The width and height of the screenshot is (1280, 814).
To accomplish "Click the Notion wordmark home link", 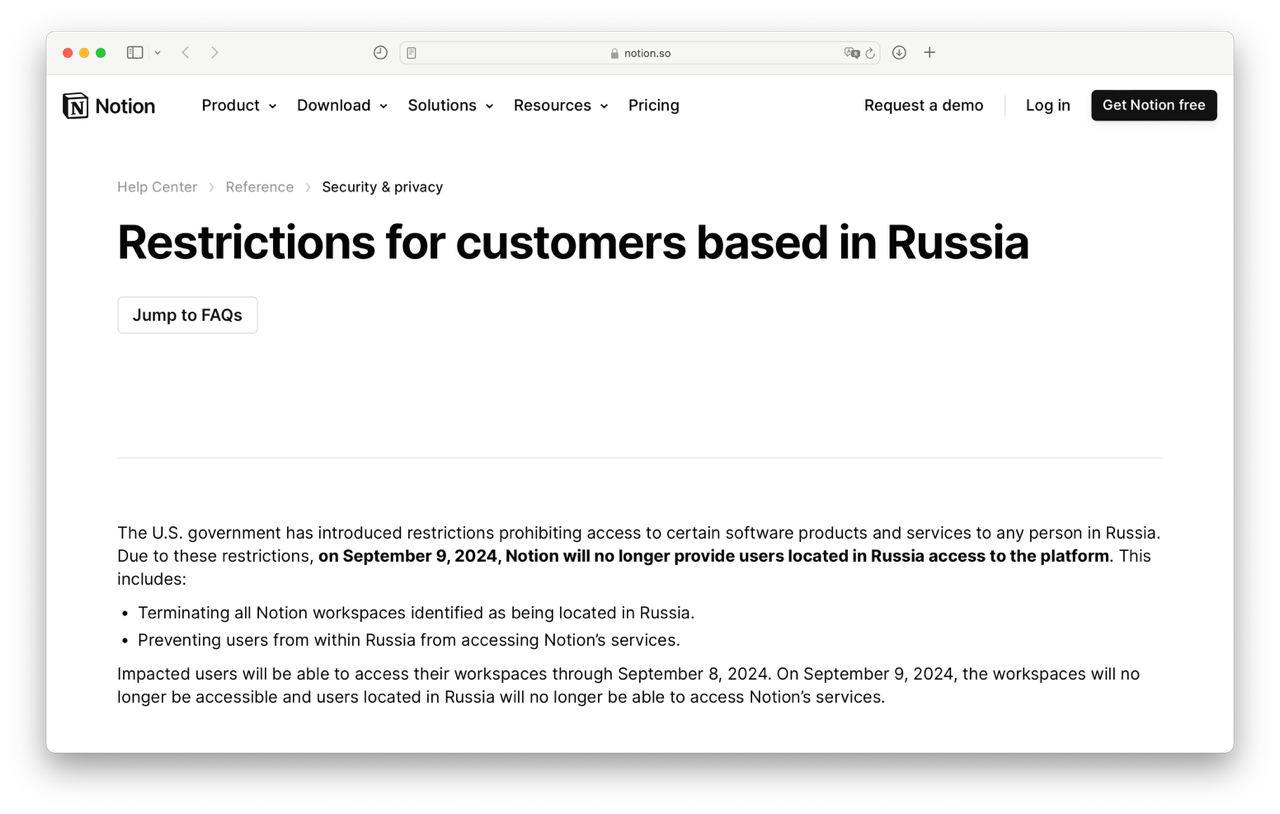I will click(125, 106).
